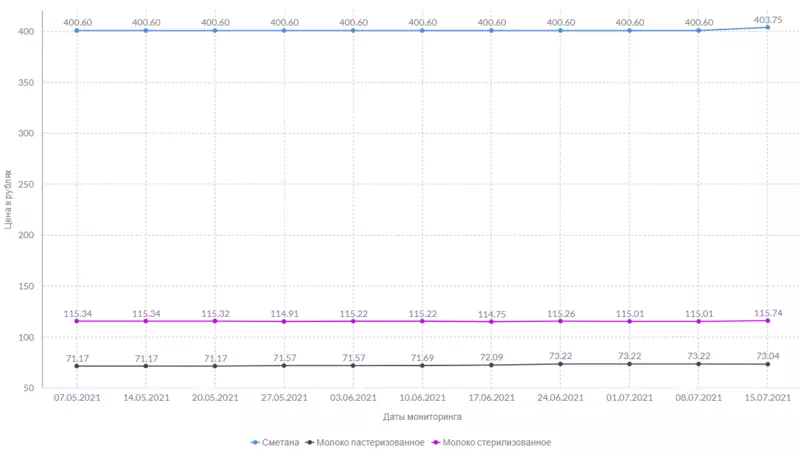Screen dimensions: 800x450
Task: Click sterilized milk point valued 115.26
Action: pos(560,321)
